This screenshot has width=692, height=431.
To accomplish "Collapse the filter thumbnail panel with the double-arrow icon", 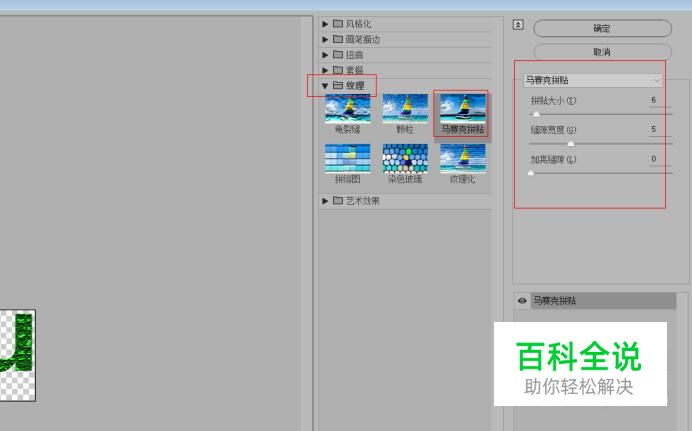I will click(518, 25).
